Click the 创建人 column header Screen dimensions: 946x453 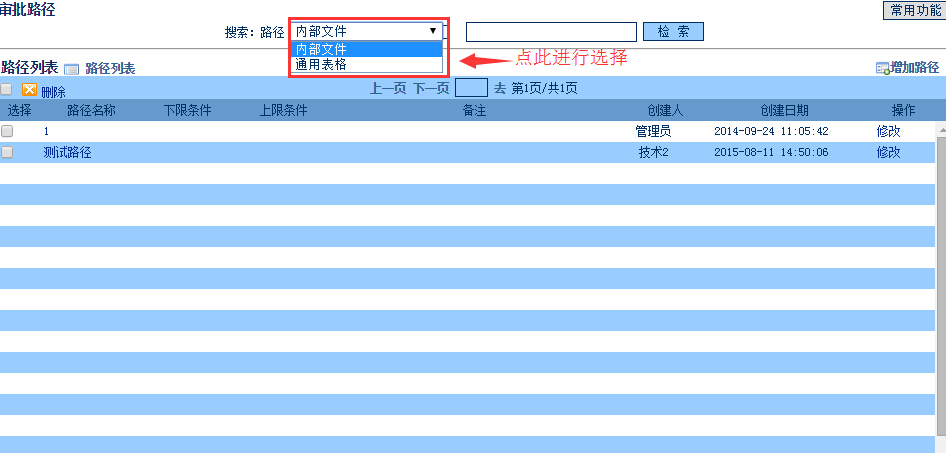[x=665, y=110]
